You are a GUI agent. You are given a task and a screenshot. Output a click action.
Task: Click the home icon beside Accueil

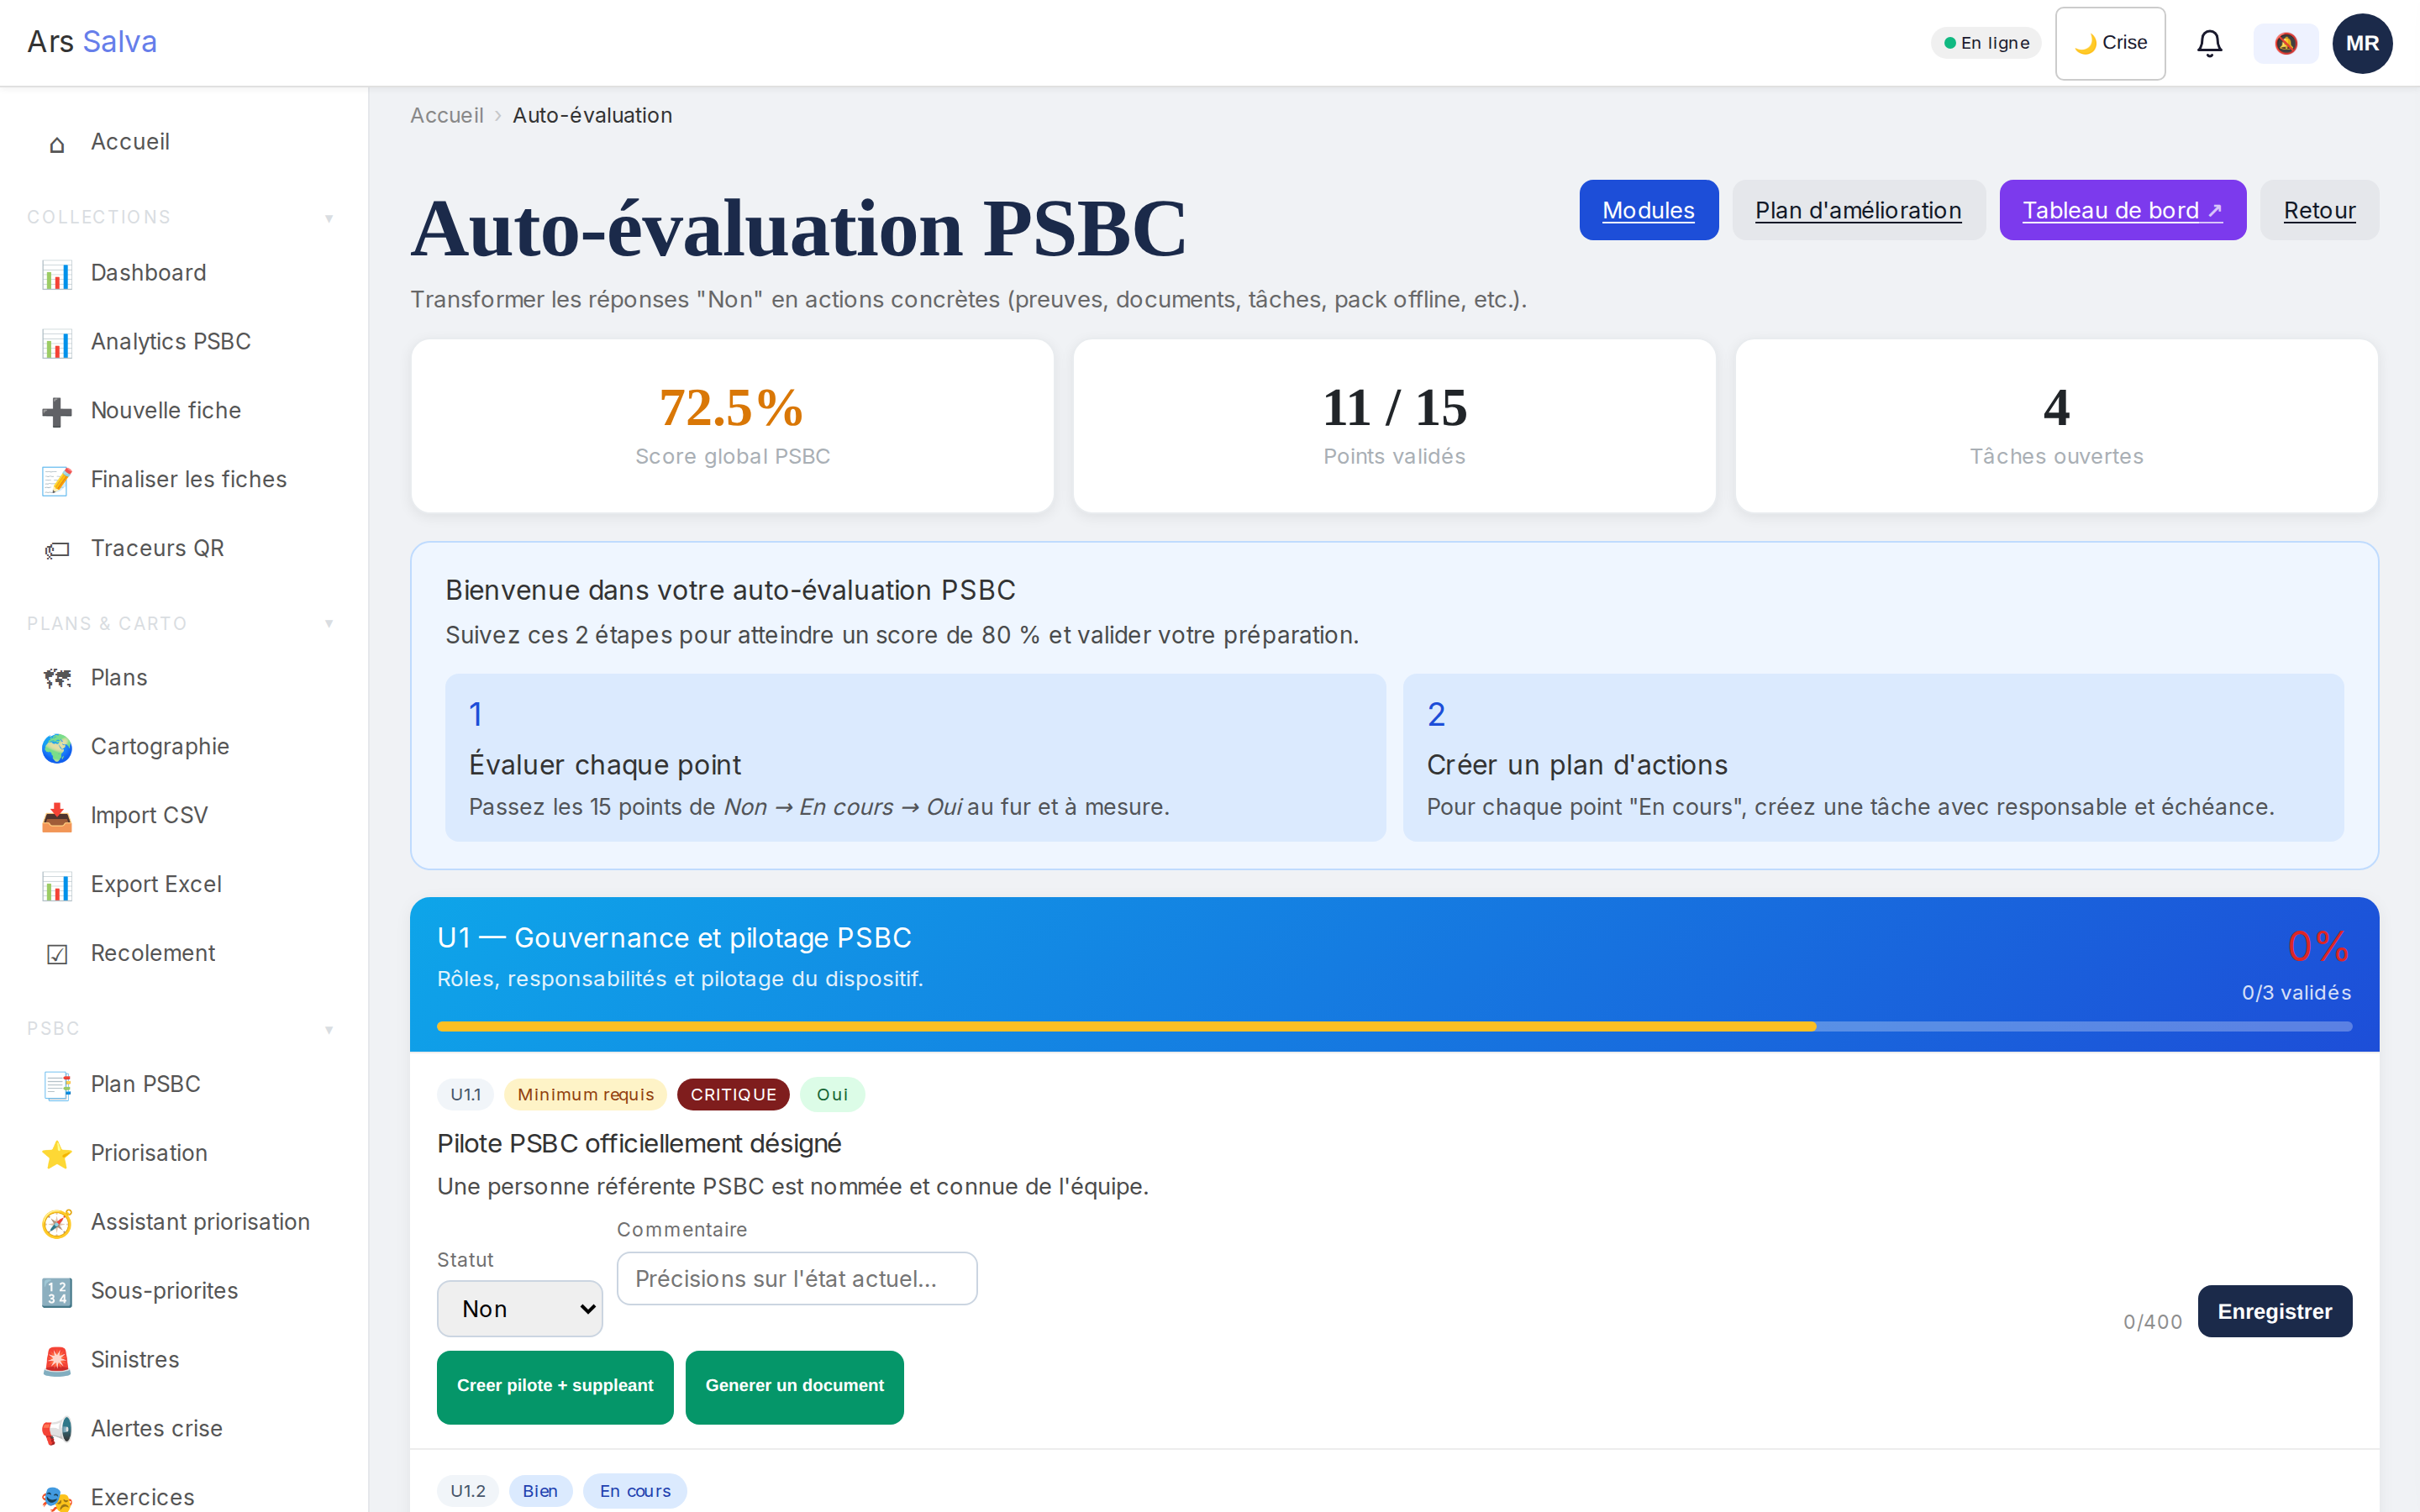tap(57, 144)
